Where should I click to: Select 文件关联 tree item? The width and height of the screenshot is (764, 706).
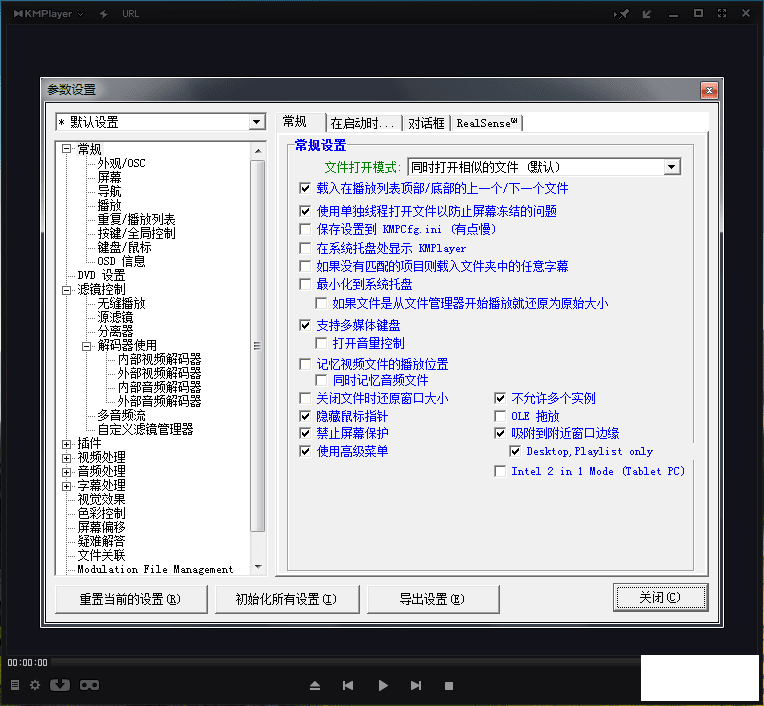(101, 555)
